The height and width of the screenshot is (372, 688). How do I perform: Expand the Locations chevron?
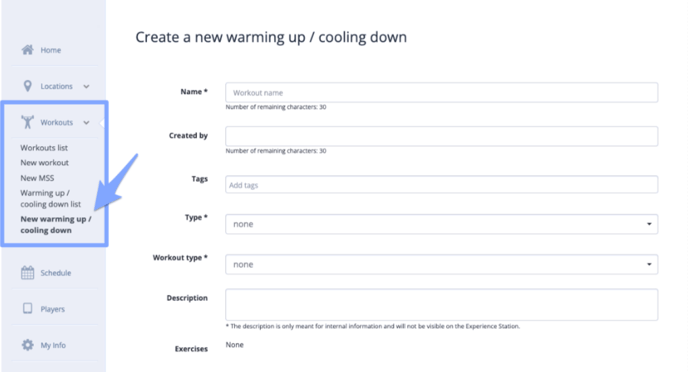[x=86, y=86]
